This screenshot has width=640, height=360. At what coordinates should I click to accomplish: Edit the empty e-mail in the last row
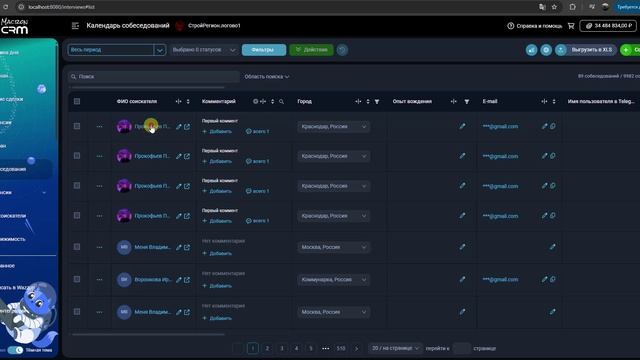[552, 312]
